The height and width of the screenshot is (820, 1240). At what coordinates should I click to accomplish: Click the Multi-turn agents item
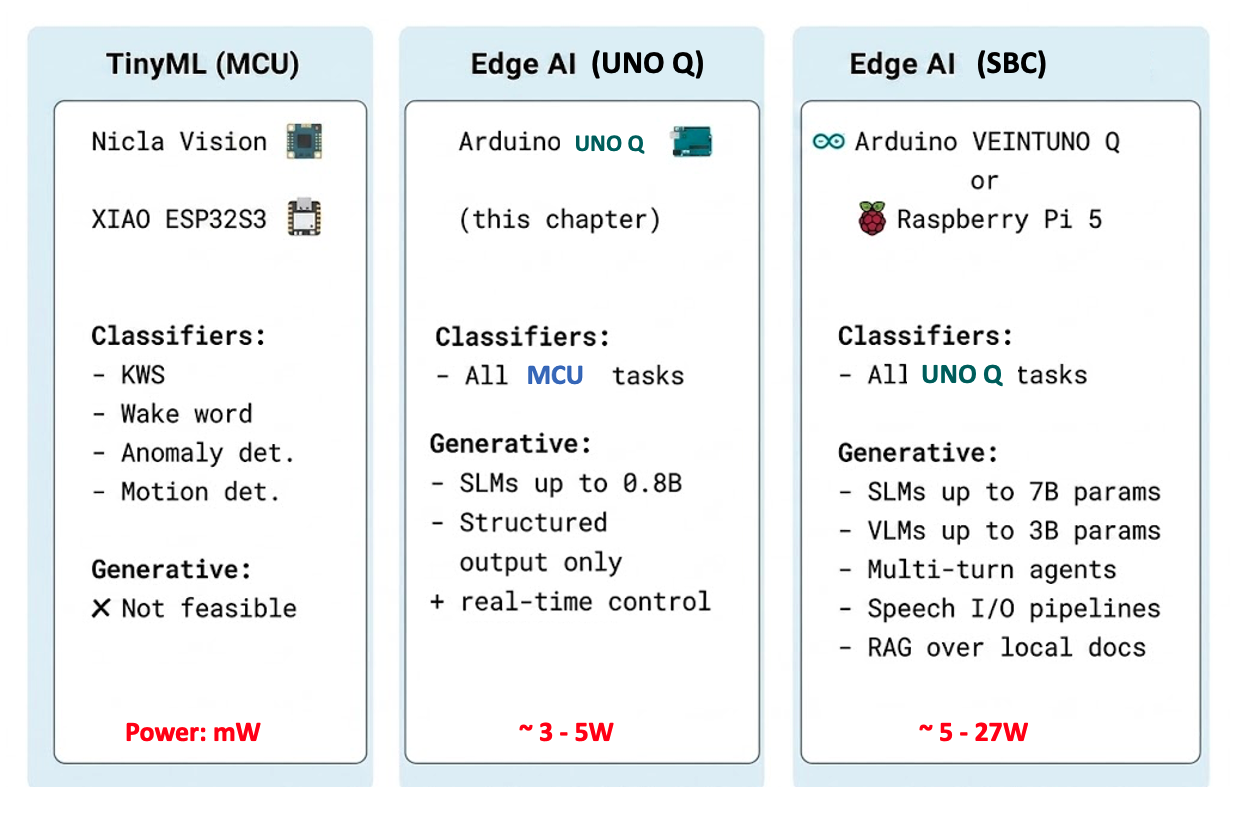tap(977, 570)
